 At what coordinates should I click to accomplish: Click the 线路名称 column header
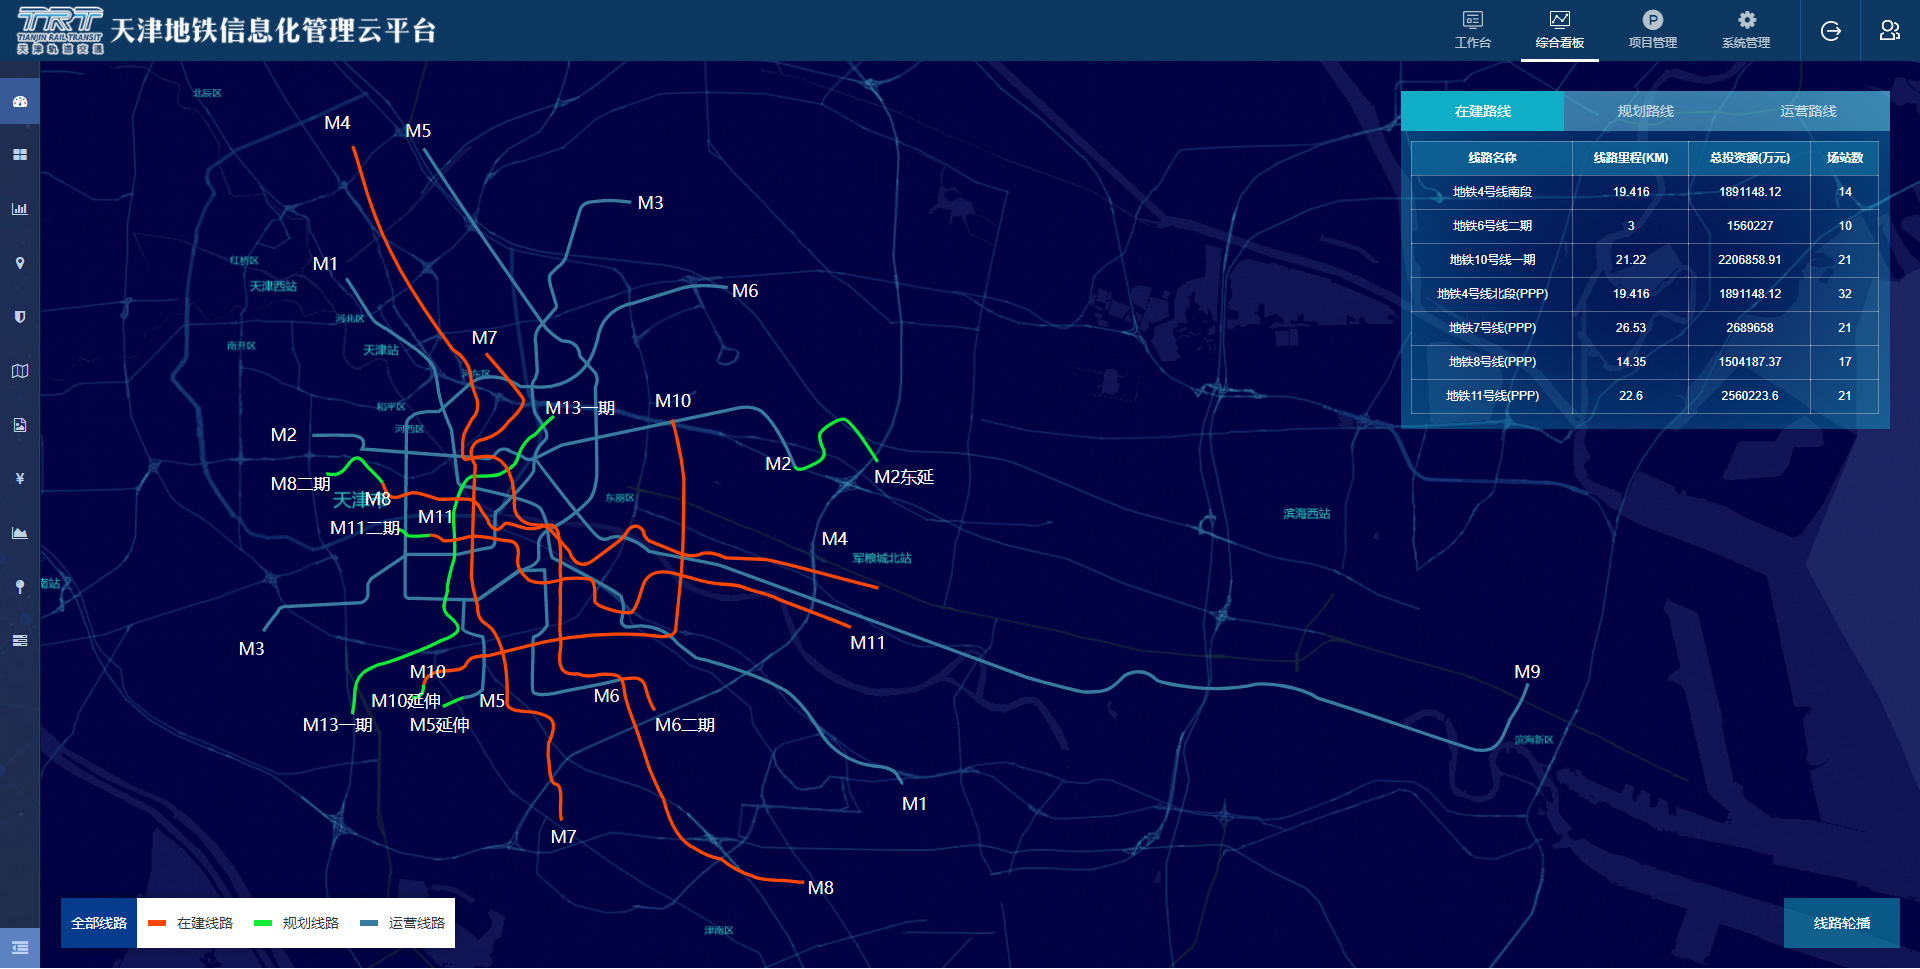click(1492, 158)
